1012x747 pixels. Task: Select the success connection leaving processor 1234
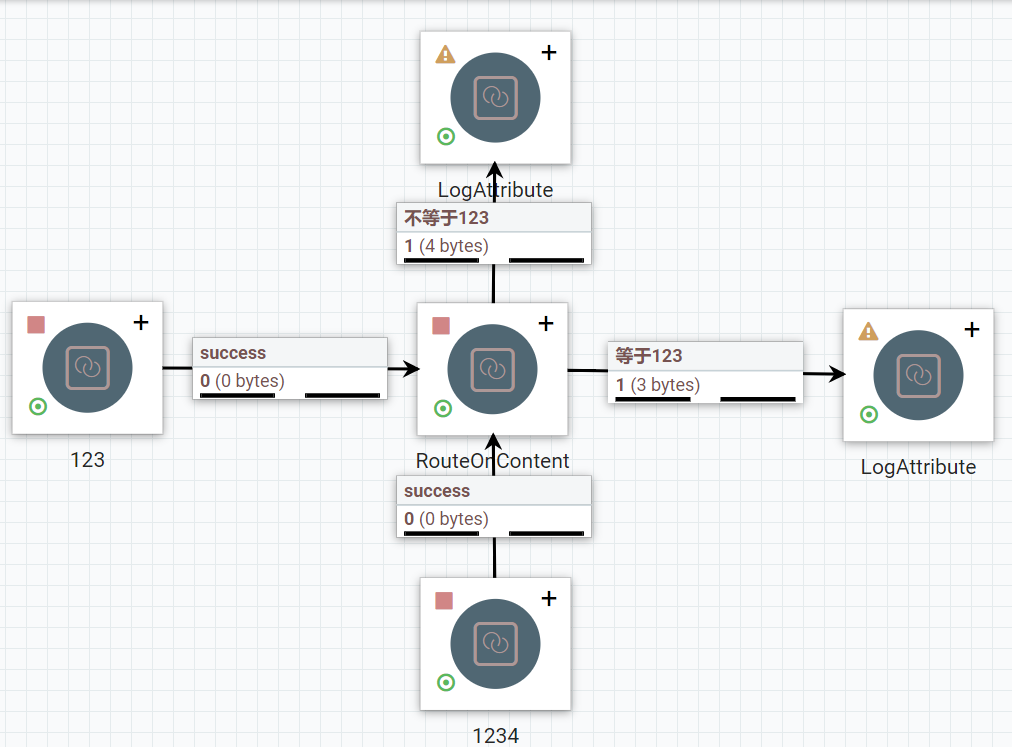pyautogui.click(x=494, y=506)
